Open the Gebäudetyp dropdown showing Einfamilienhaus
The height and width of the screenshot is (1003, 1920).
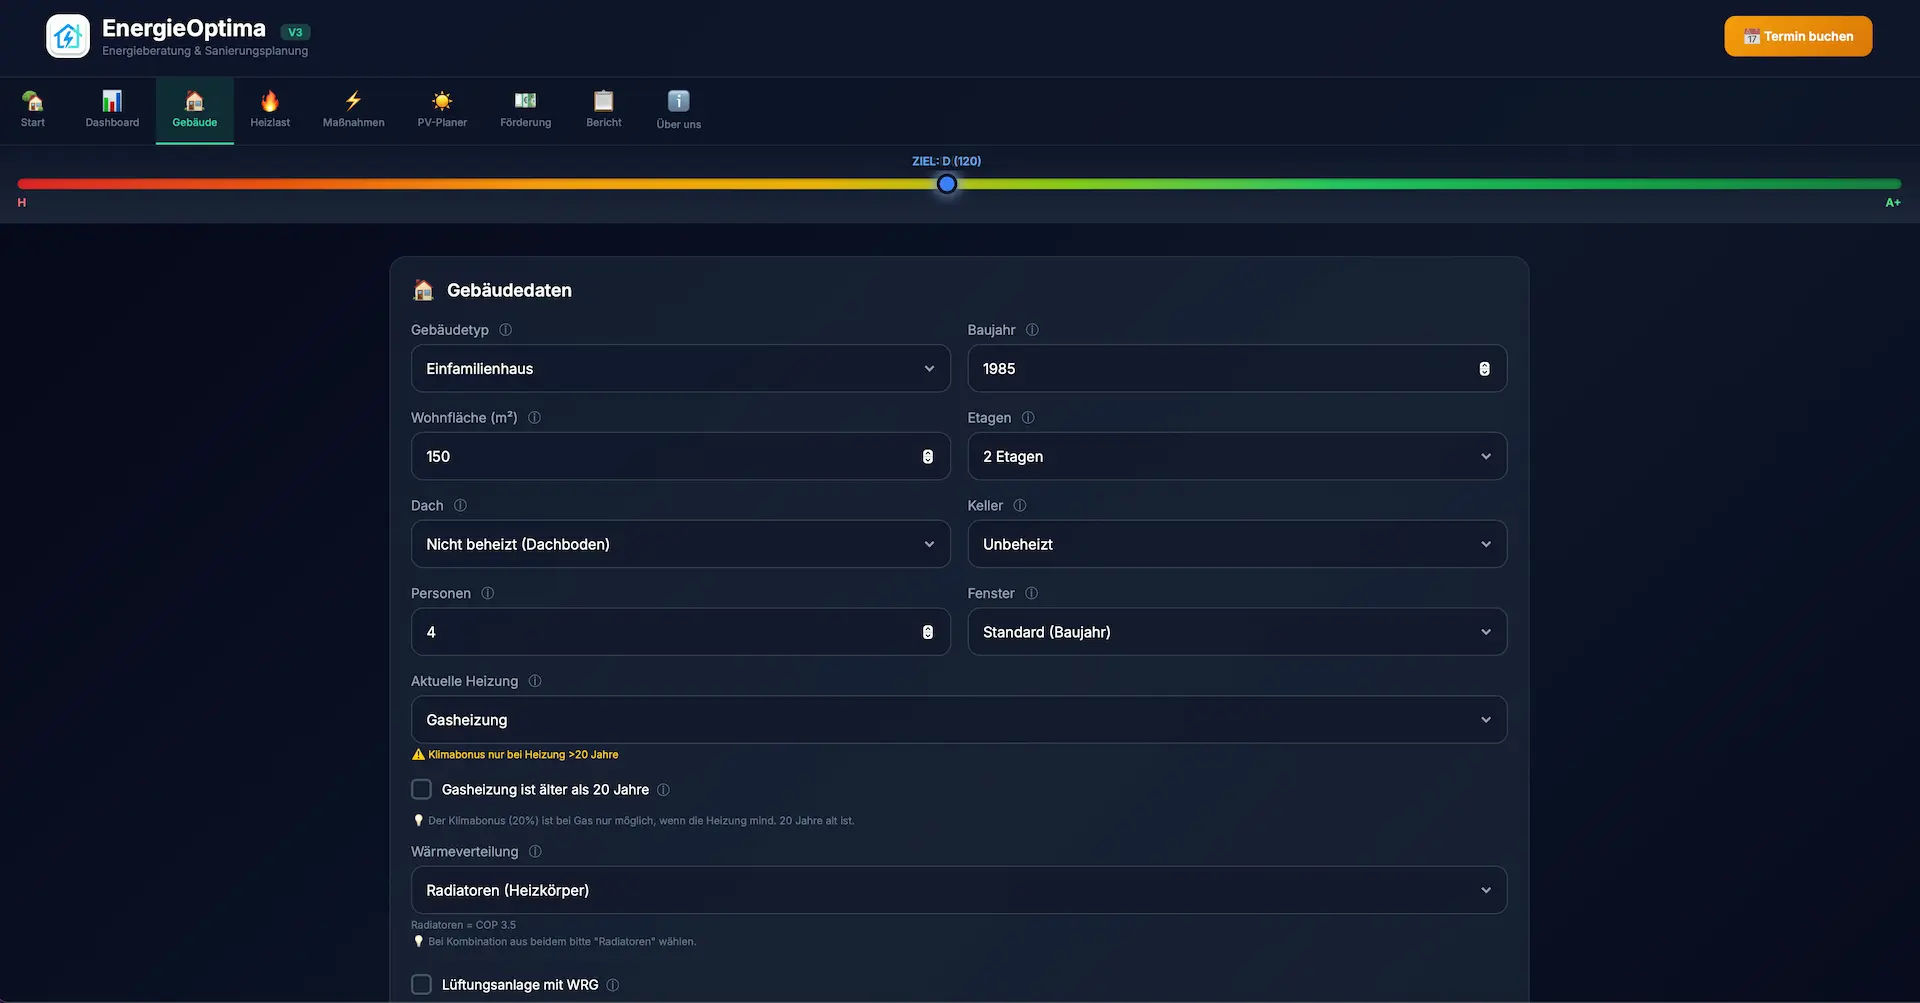coord(680,369)
